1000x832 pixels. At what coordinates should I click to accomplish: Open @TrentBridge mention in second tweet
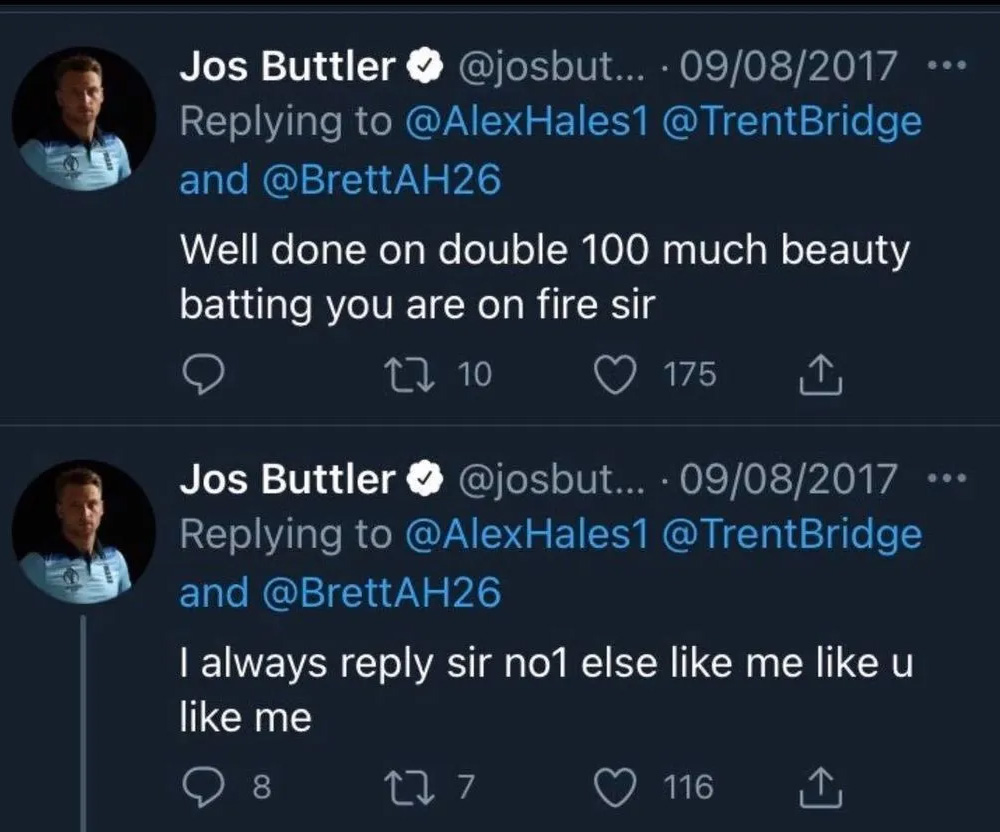click(791, 535)
